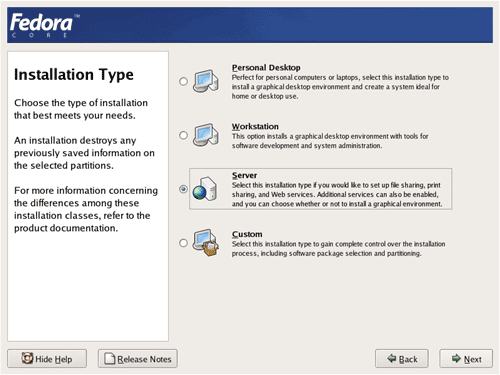Click the document icon on Release Notes
The height and width of the screenshot is (375, 500).
click(110, 359)
